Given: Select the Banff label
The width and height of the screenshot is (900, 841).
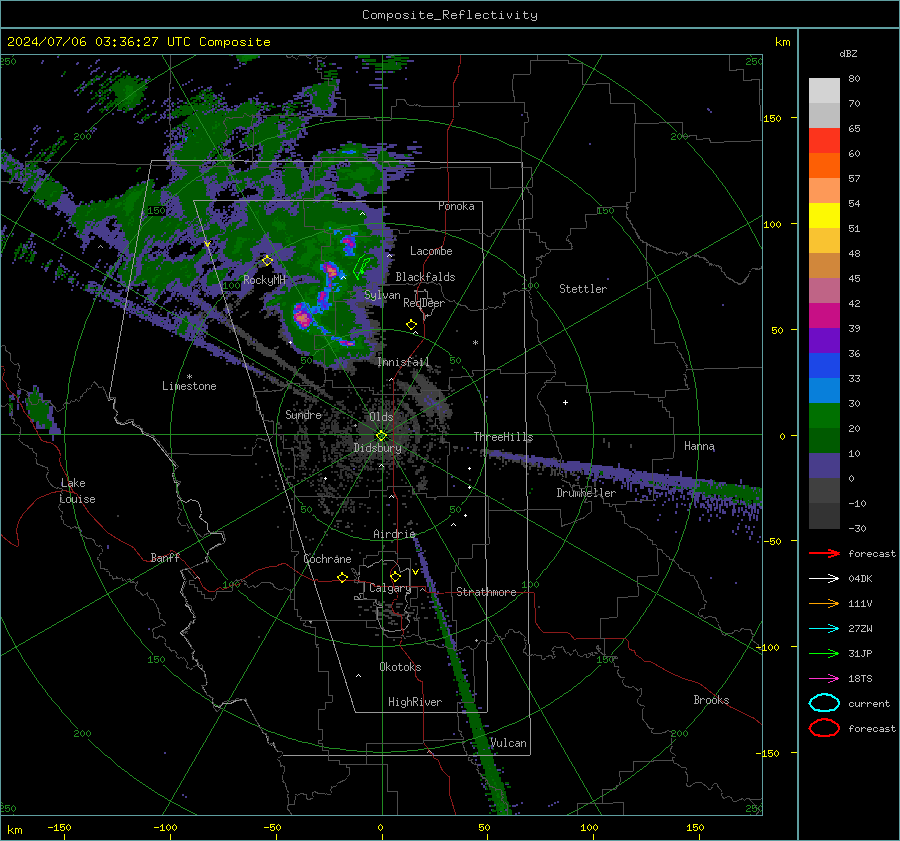Looking at the screenshot, I should tap(165, 557).
